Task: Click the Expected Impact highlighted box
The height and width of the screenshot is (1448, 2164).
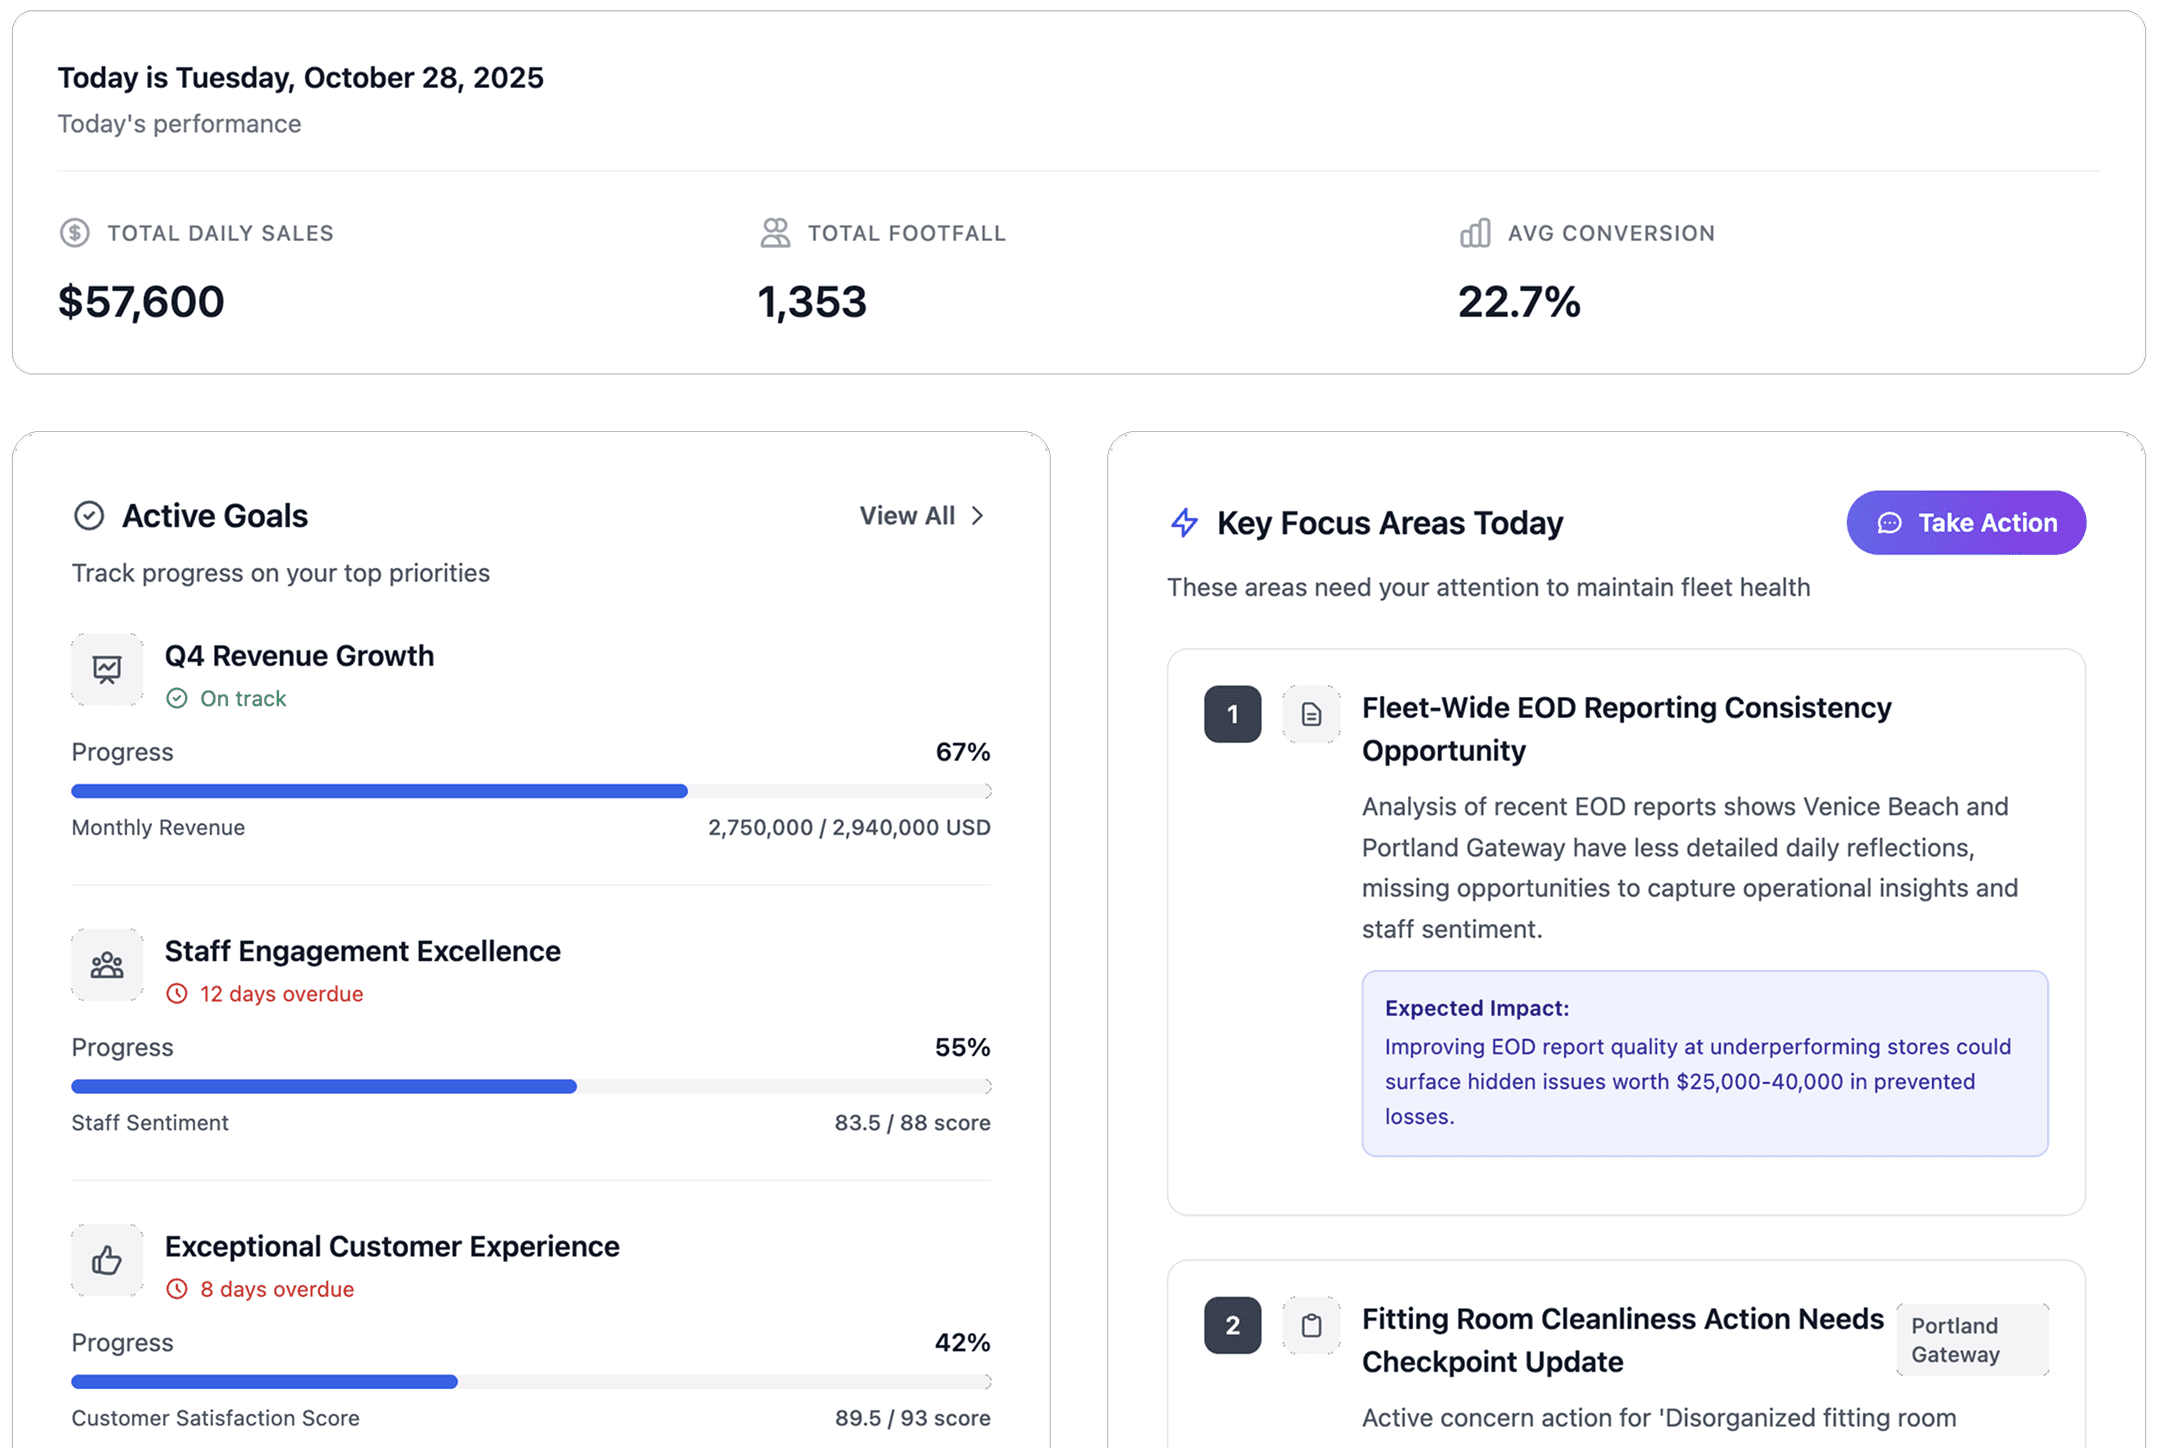Action: point(1704,1062)
